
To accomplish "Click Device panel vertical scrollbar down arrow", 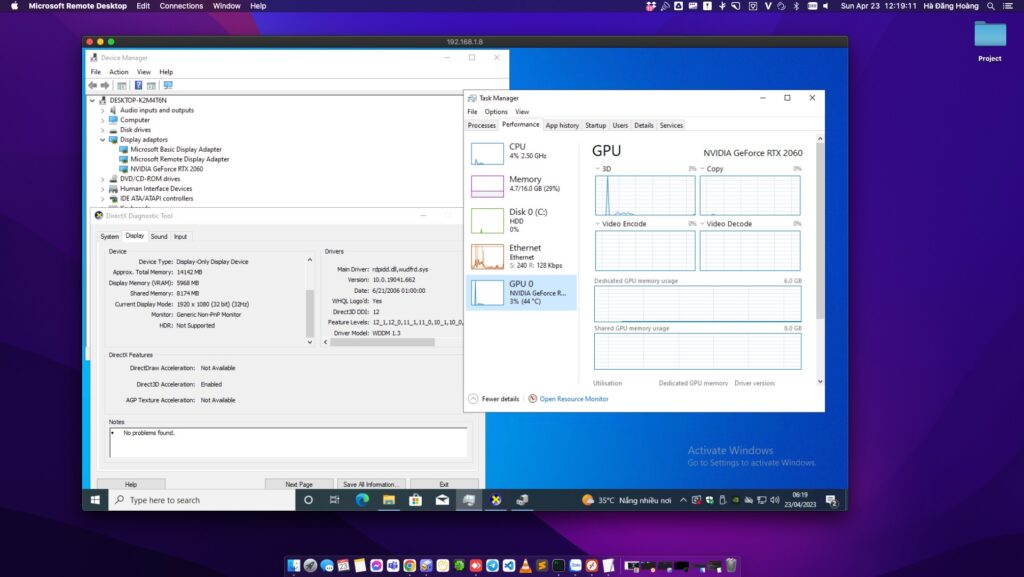I will [310, 342].
